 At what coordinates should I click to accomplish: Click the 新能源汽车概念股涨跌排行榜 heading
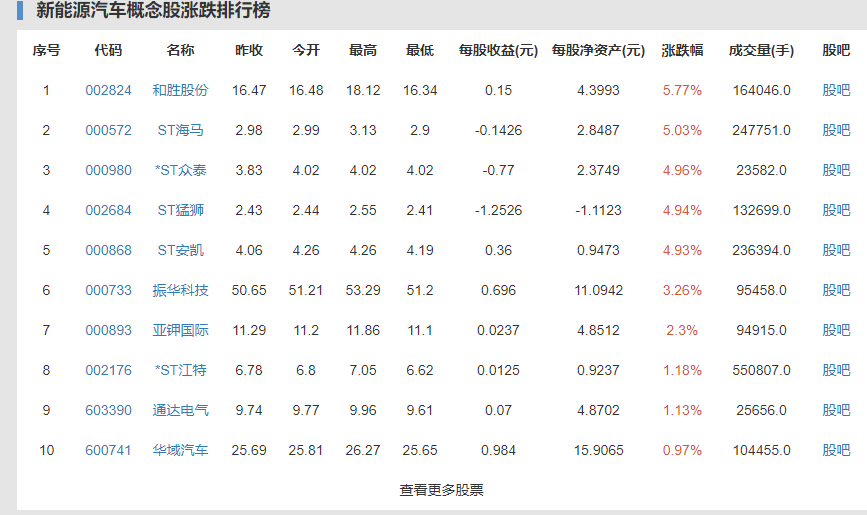[x=153, y=11]
